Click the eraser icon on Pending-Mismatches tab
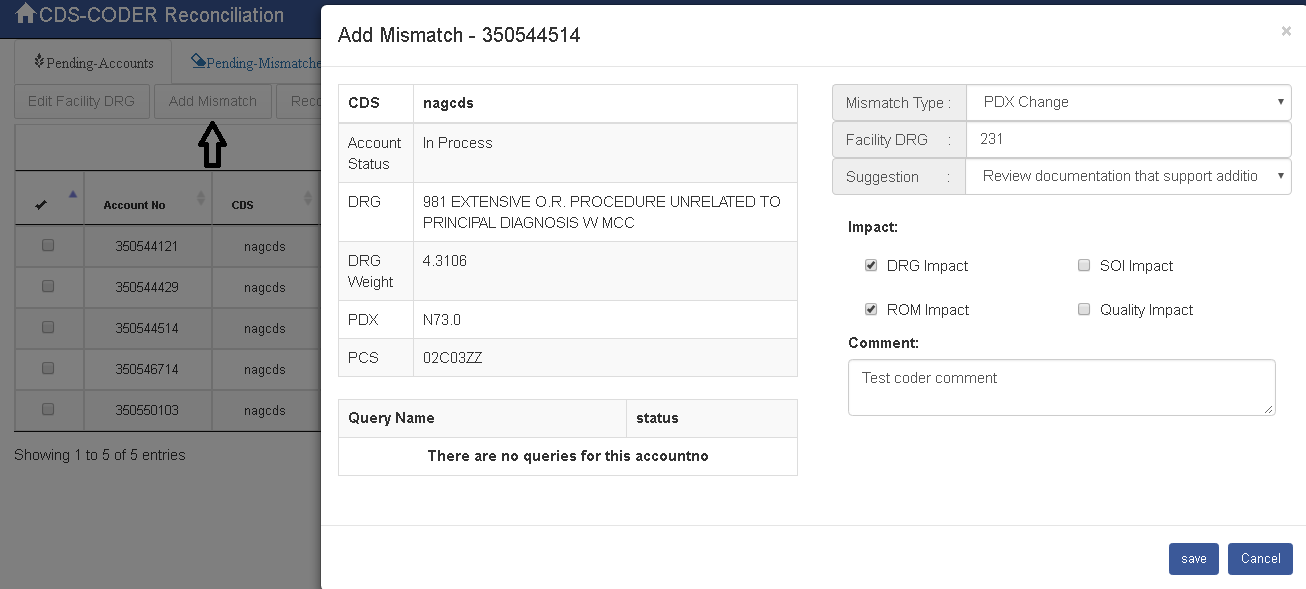The height and width of the screenshot is (589, 1306). pyautogui.click(x=198, y=62)
